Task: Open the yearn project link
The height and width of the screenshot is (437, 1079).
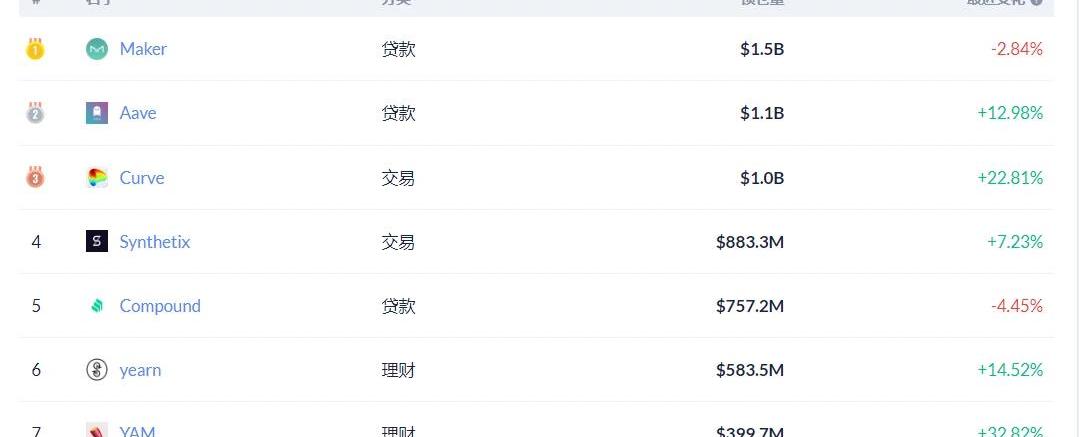Action: (x=140, y=370)
